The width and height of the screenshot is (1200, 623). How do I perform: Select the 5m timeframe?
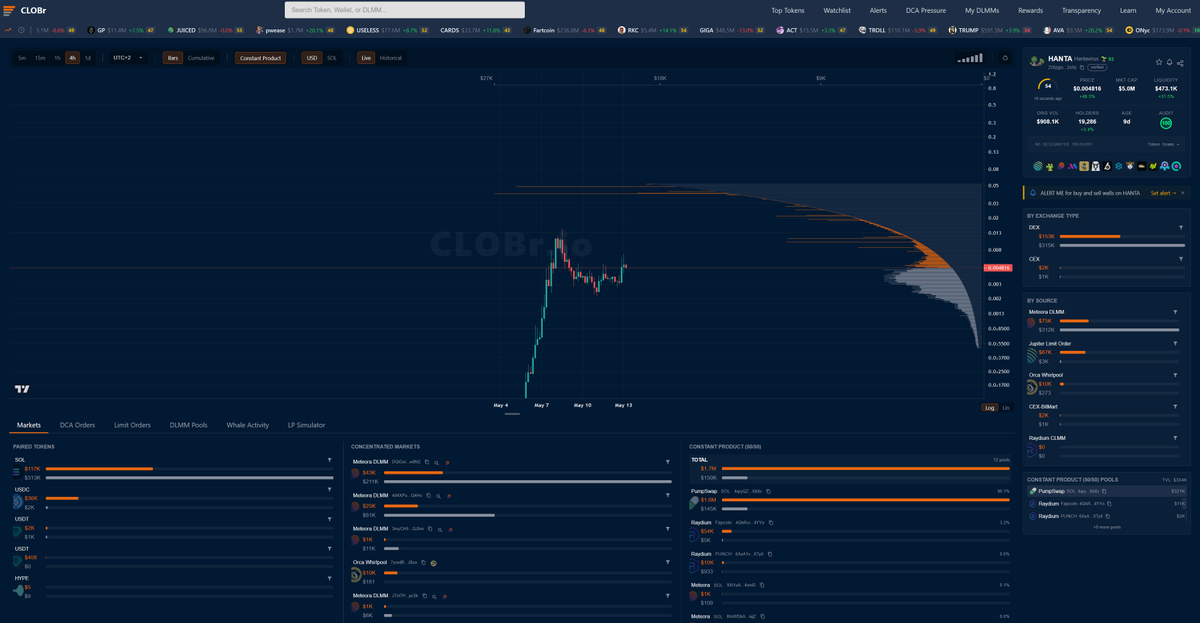pos(22,58)
